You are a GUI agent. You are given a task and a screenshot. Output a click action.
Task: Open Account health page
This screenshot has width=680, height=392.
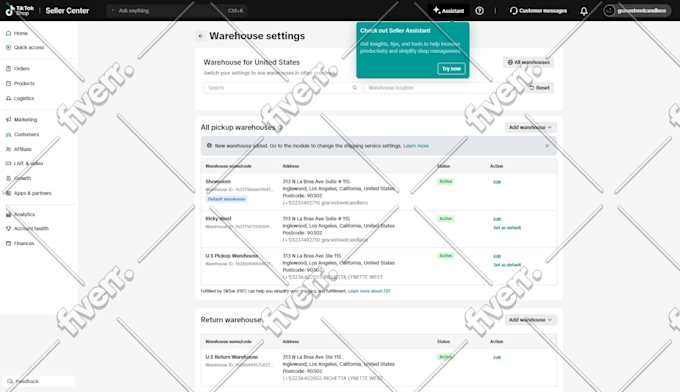pos(31,229)
